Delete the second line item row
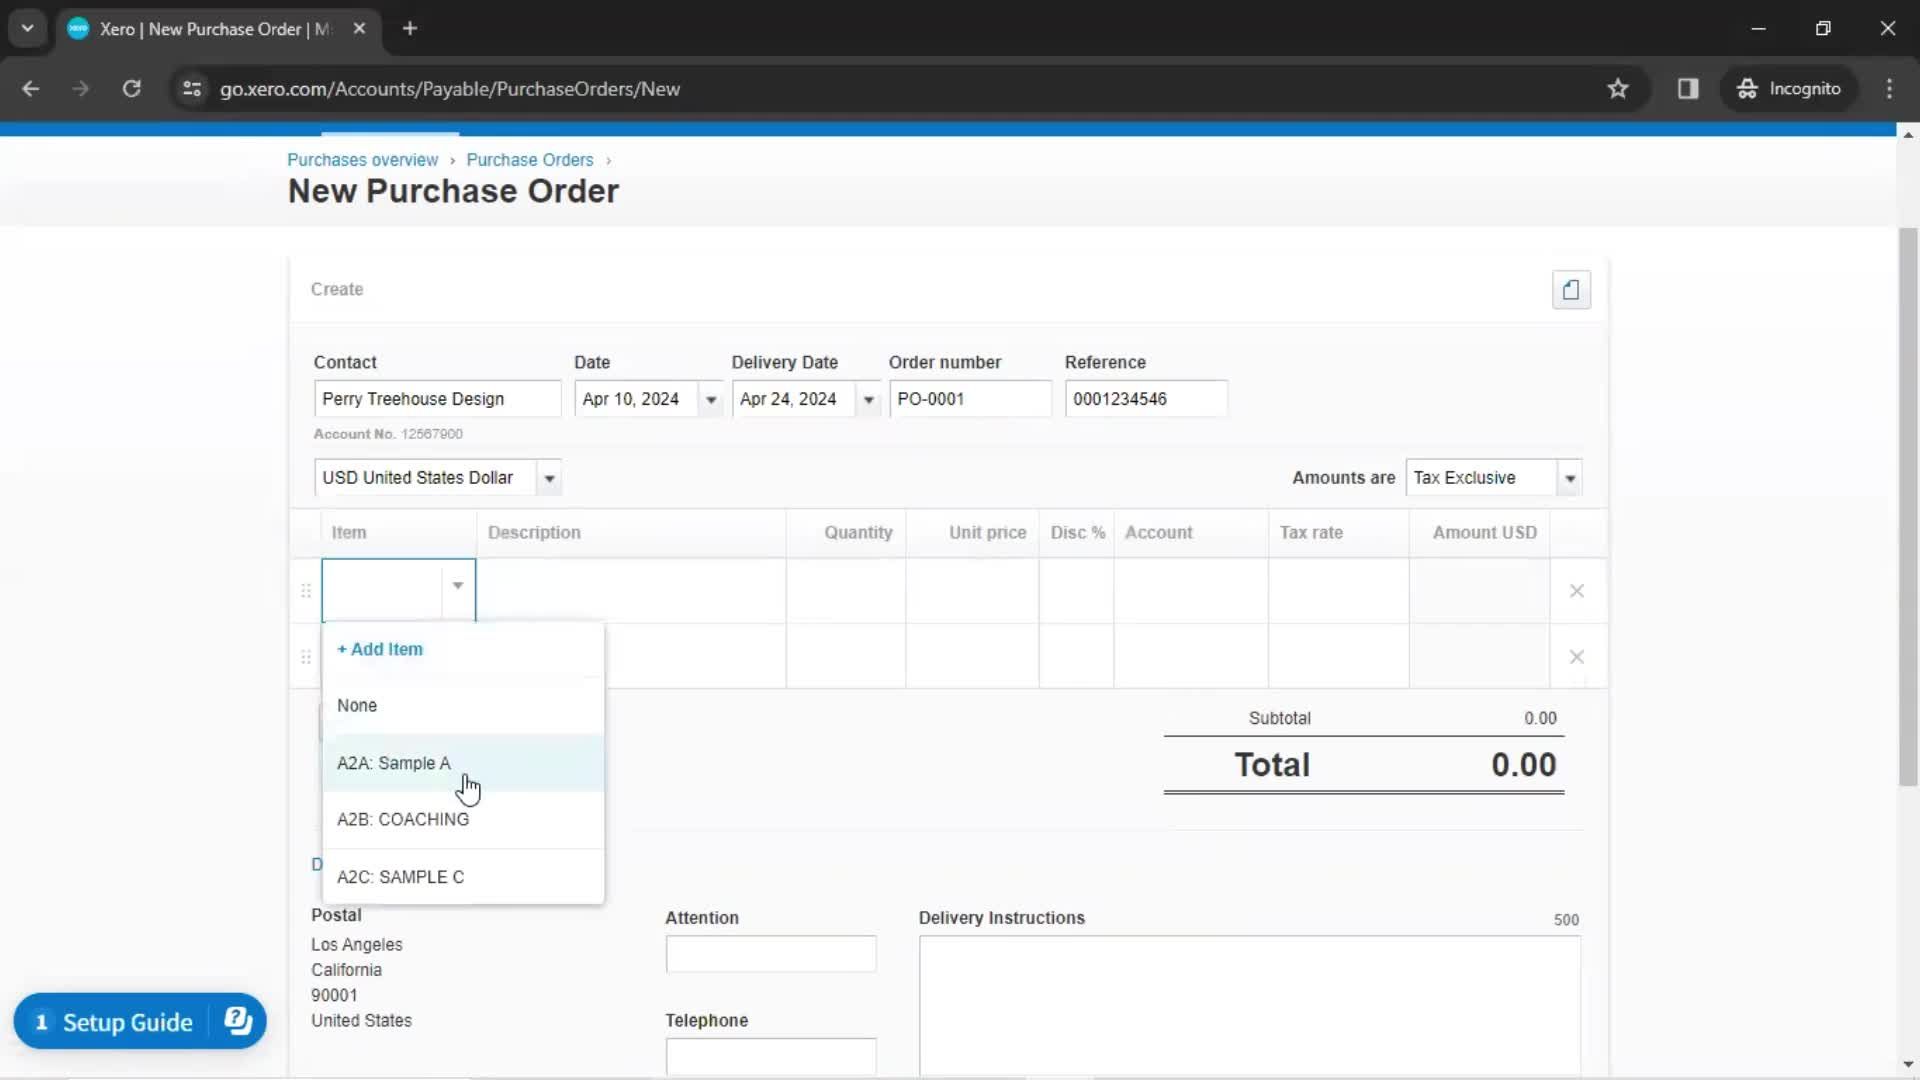Screen dimensions: 1920x1080 tap(1576, 657)
